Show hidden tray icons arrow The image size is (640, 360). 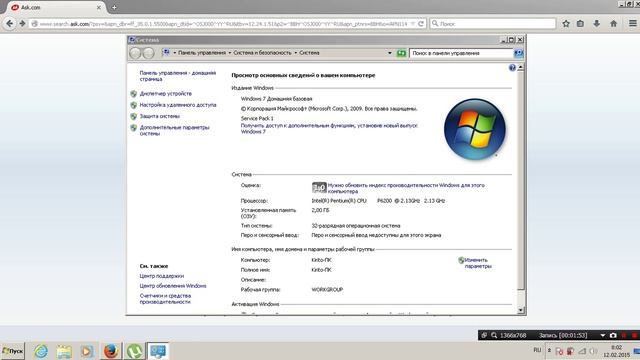click(549, 350)
